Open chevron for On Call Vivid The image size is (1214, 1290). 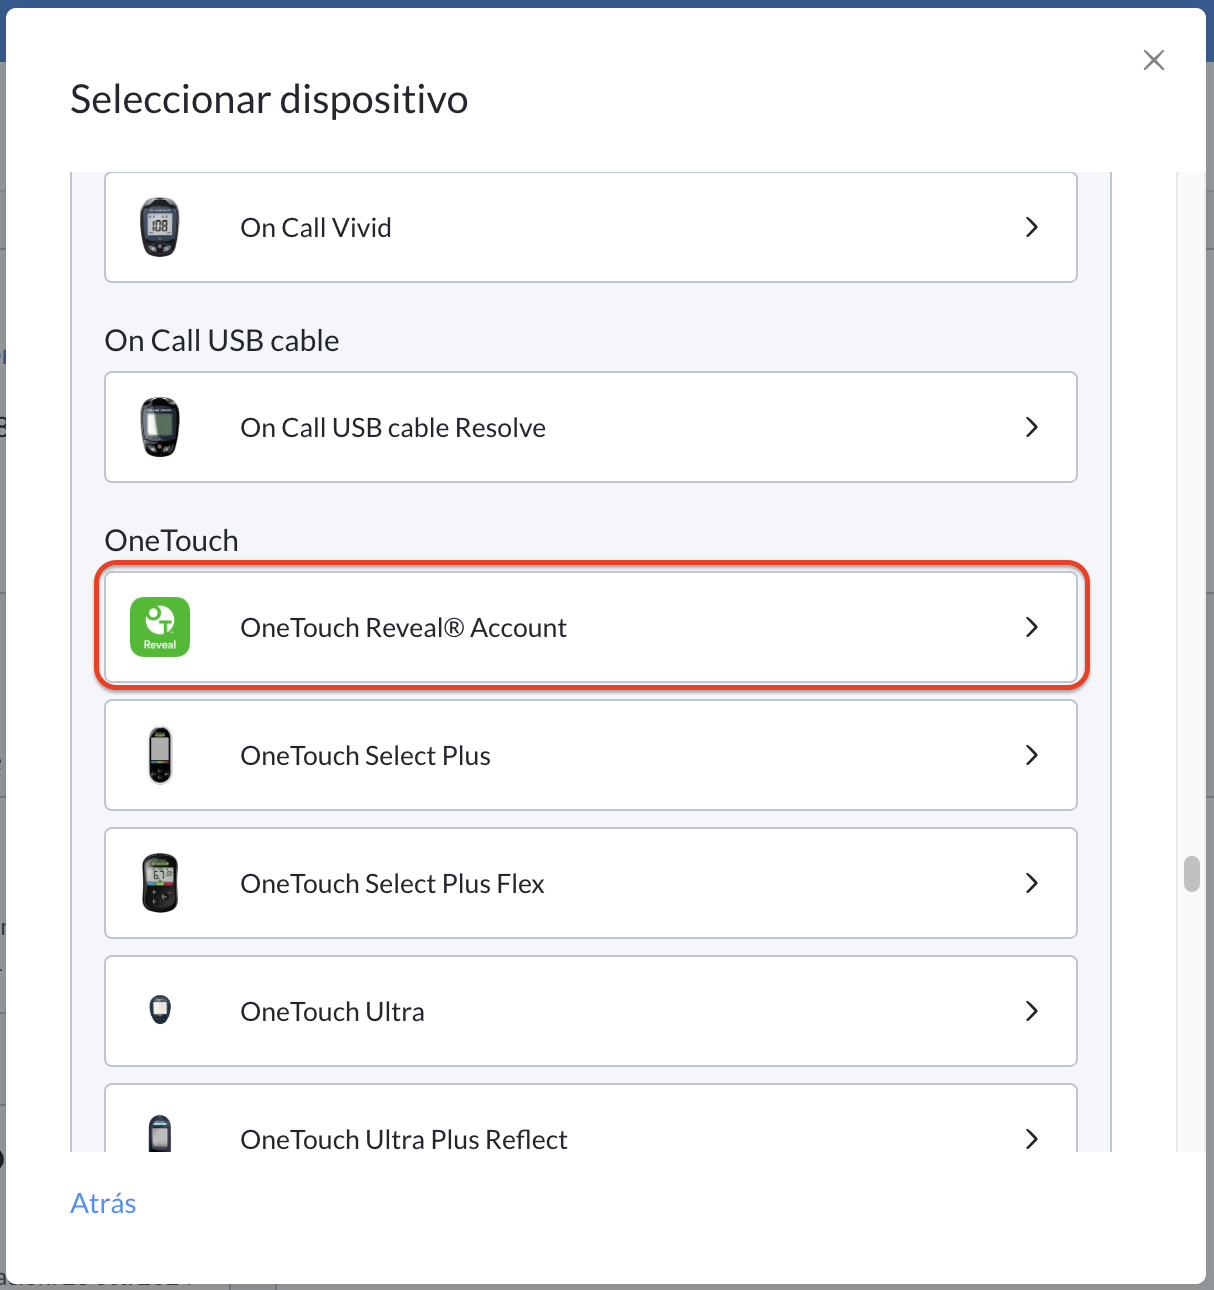coord(1032,227)
